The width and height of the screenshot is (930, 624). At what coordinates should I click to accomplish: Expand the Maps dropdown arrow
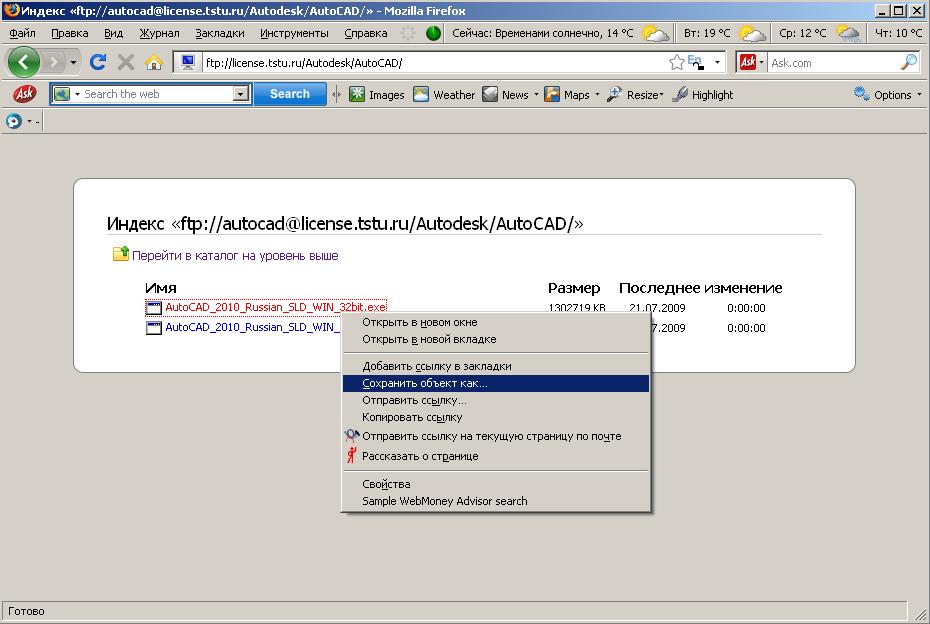(597, 94)
